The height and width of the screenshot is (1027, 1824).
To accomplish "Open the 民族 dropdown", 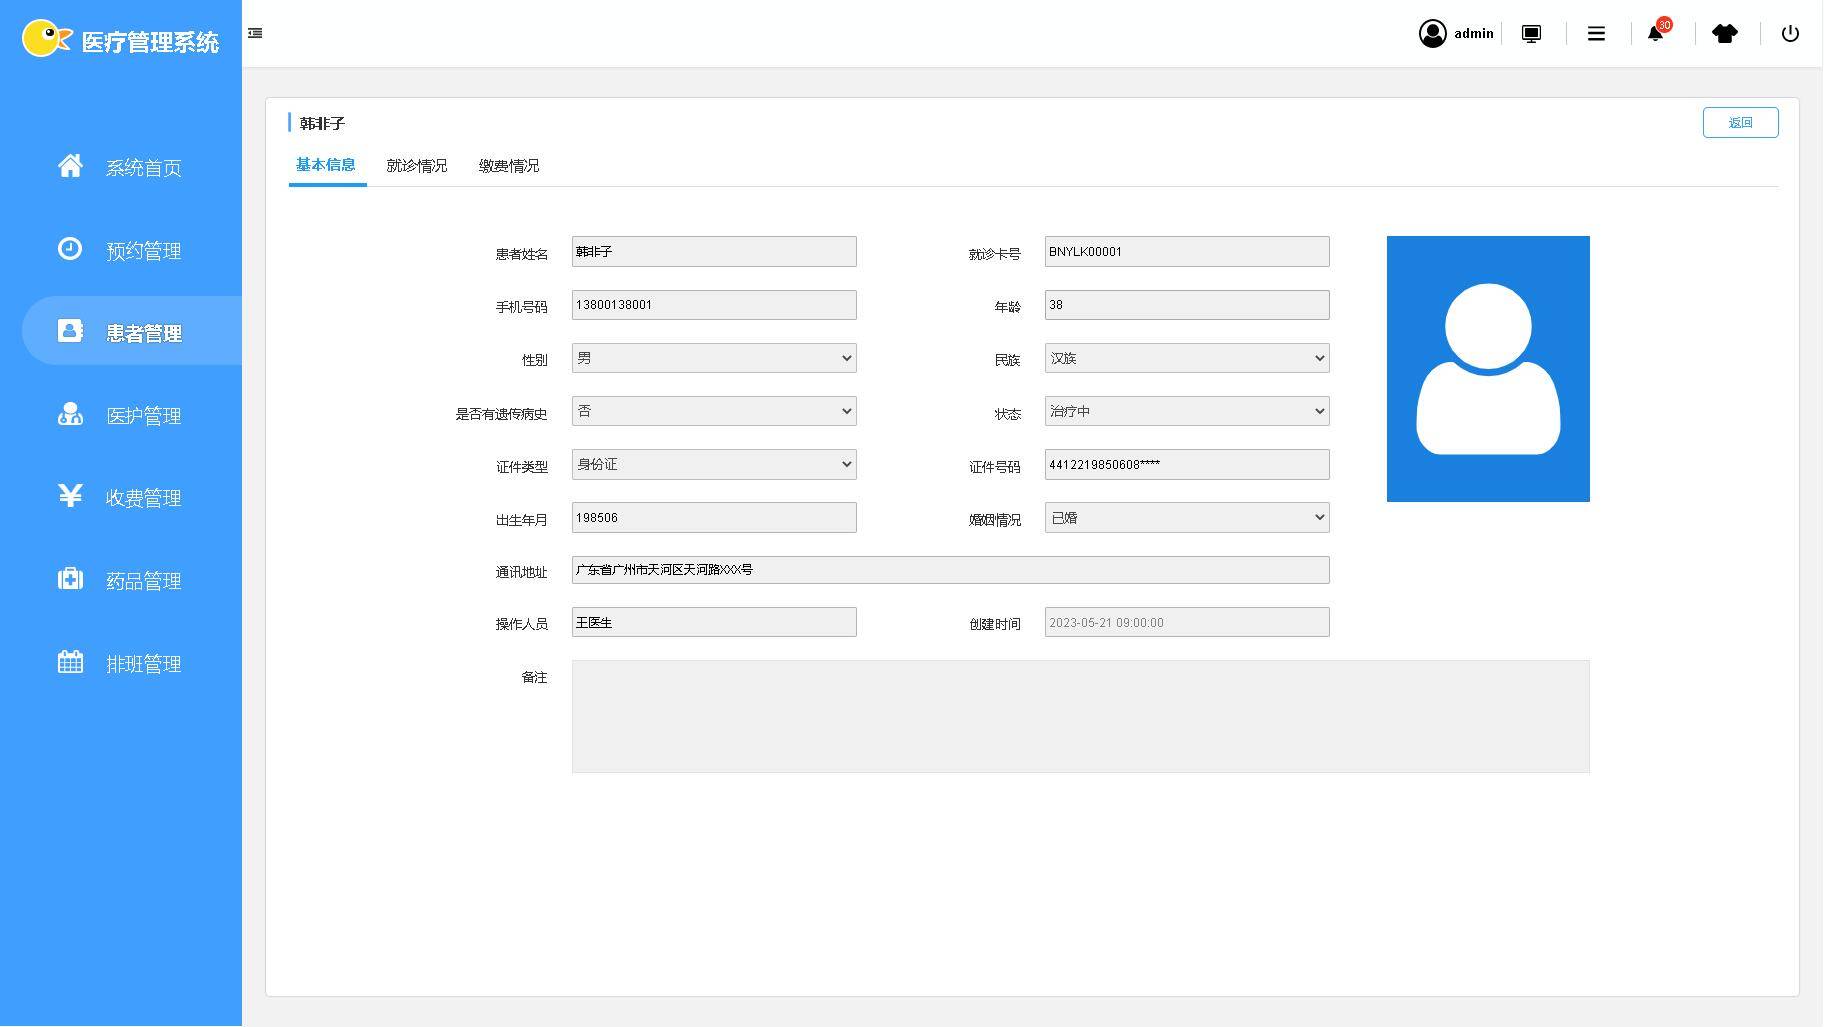I will pyautogui.click(x=1186, y=358).
